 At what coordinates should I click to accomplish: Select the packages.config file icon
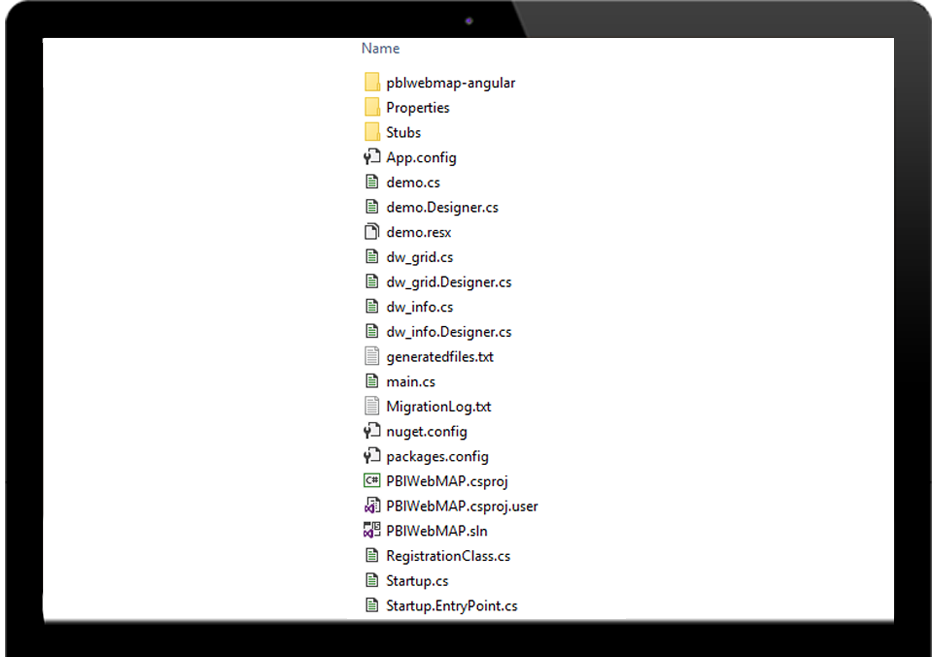372,455
